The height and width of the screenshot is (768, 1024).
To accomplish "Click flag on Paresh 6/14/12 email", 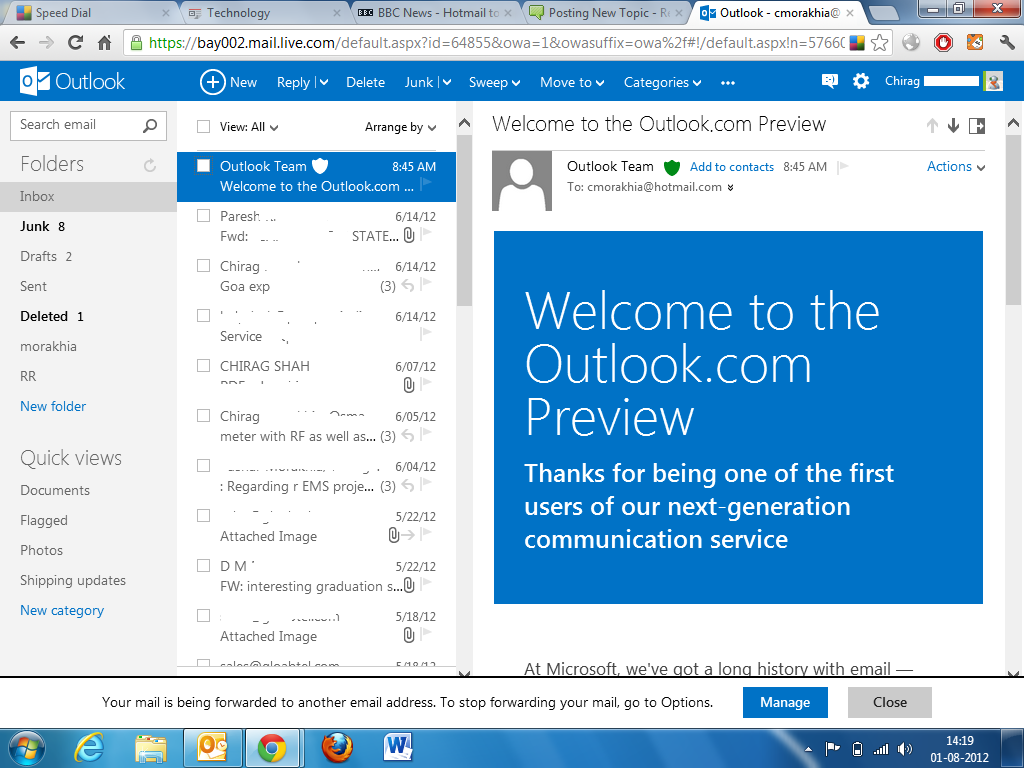I will tap(426, 233).
